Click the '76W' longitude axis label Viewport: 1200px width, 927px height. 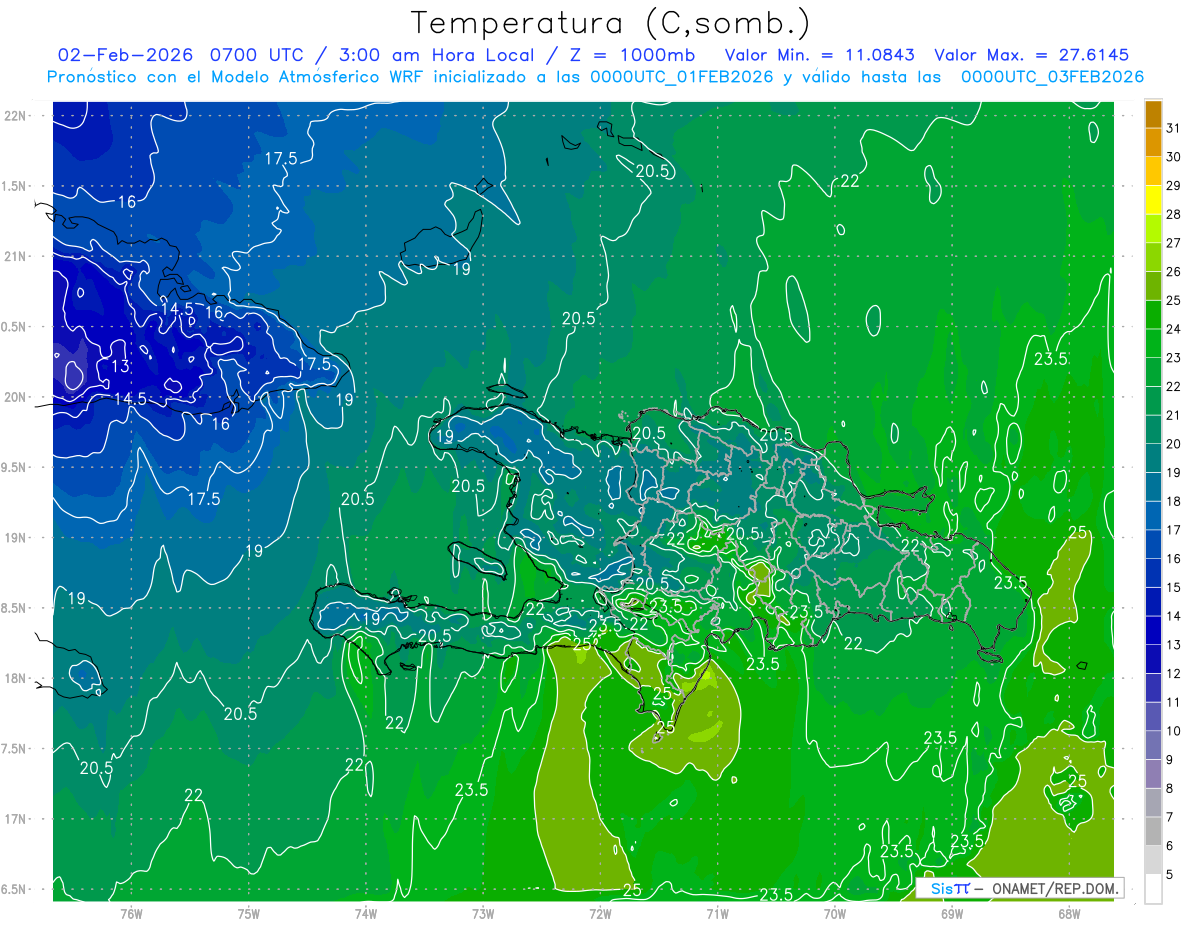(x=131, y=913)
